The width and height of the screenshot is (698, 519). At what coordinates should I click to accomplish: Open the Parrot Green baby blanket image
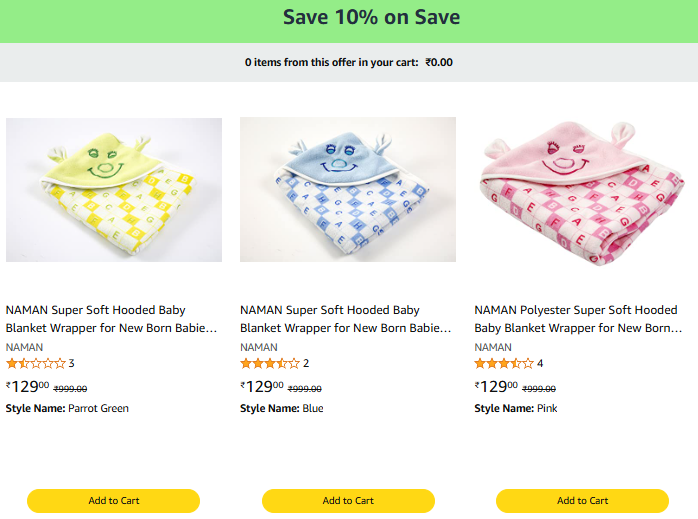(114, 190)
